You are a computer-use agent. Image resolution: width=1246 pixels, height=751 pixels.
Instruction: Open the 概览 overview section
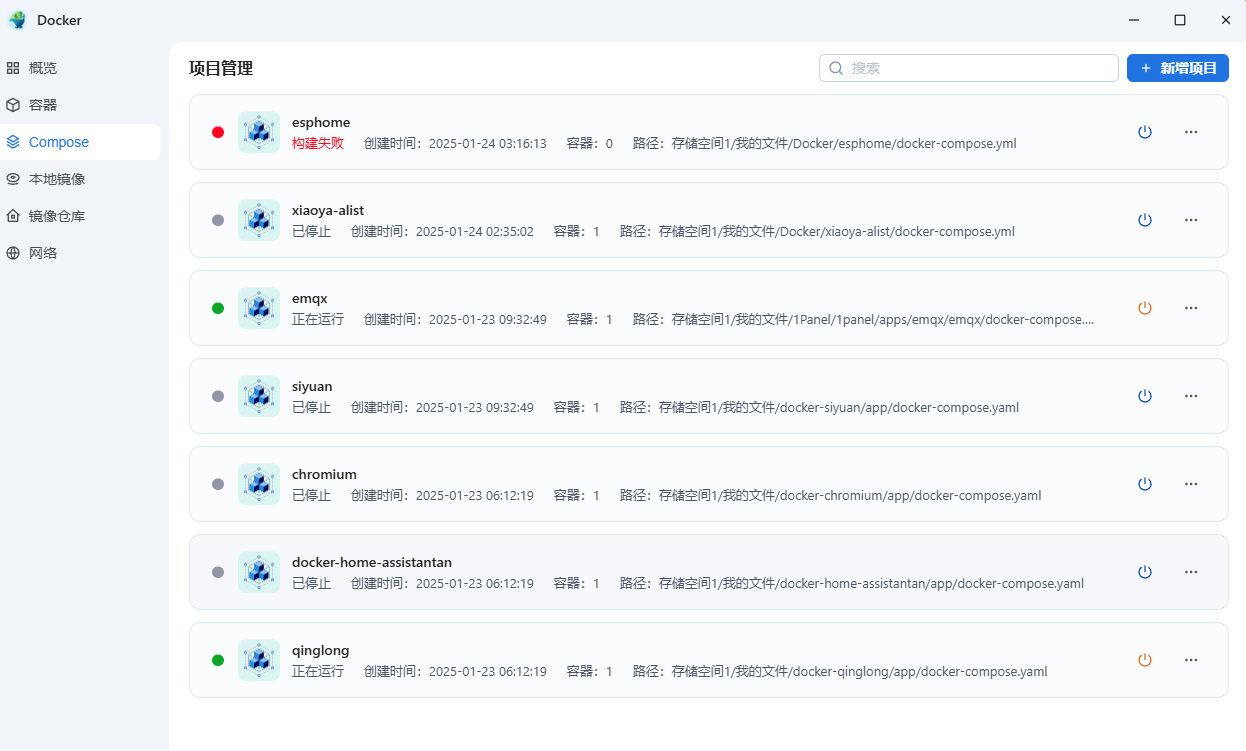(80, 68)
